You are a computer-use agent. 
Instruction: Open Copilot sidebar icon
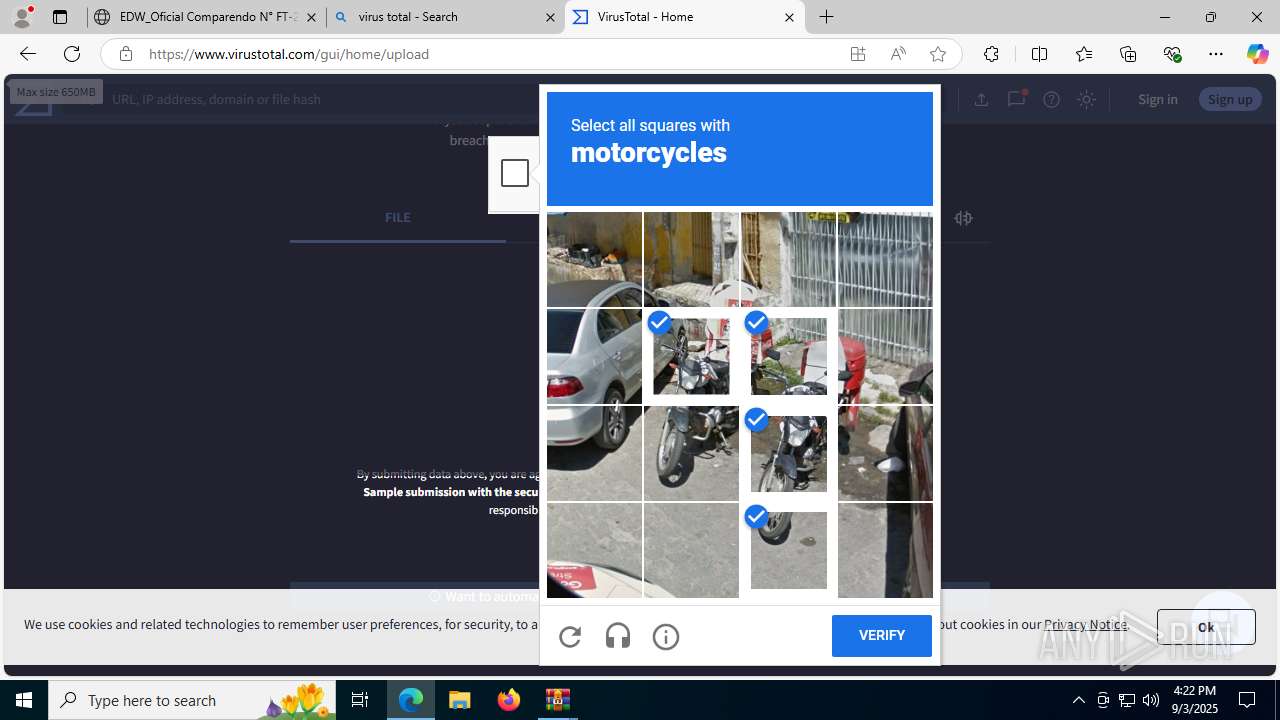pyautogui.click(x=1258, y=54)
